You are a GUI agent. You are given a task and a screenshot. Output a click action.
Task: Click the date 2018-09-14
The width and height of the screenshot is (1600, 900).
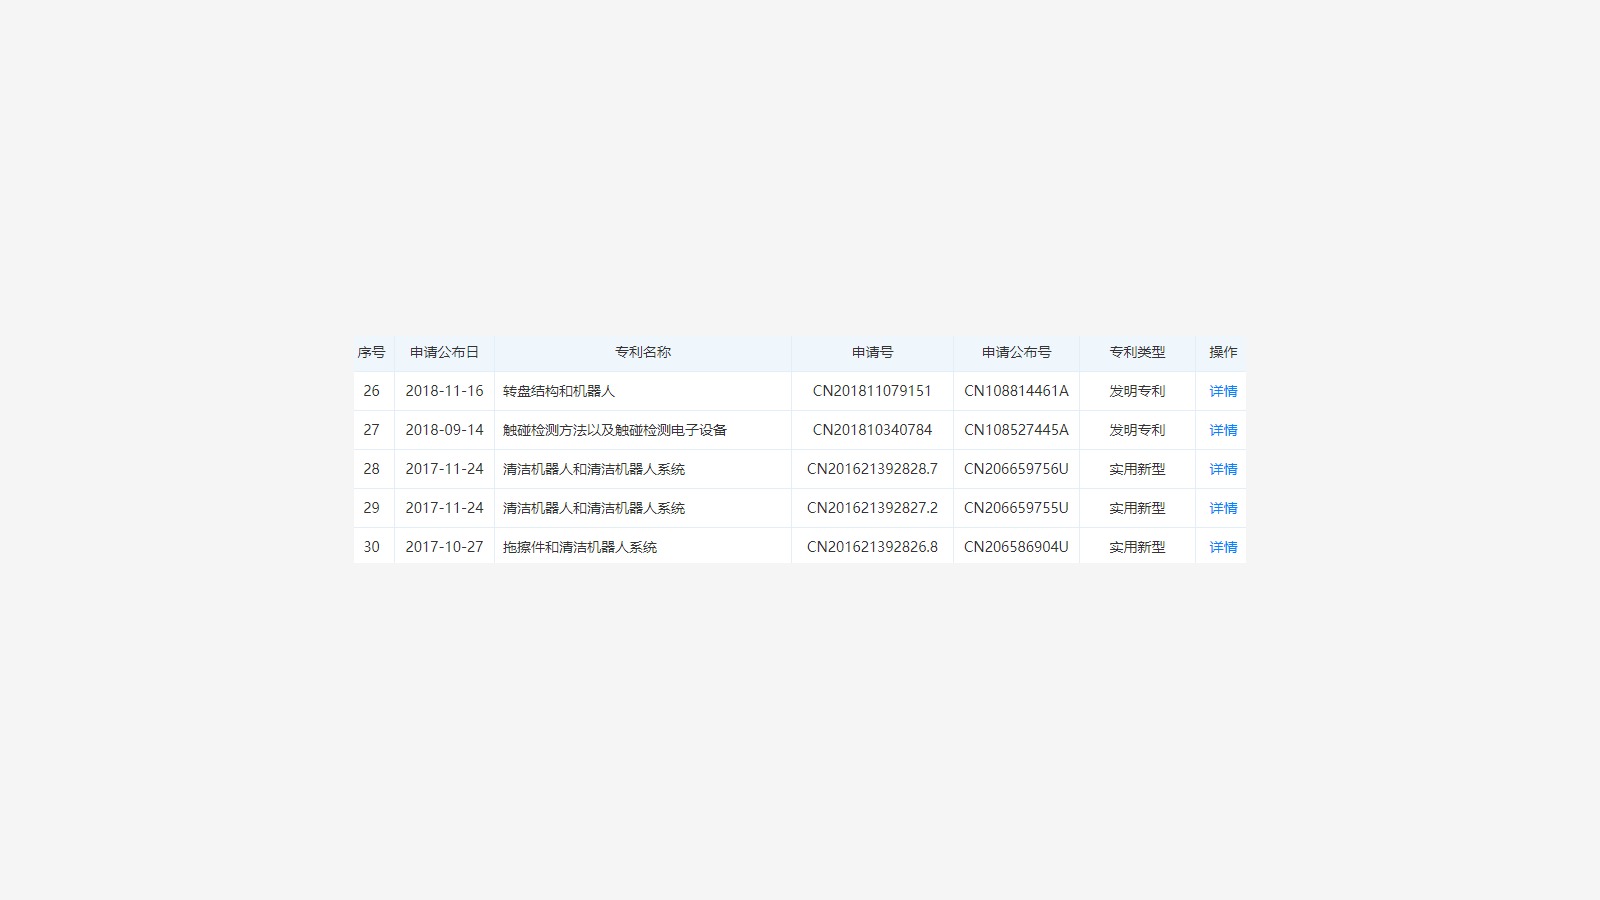(x=444, y=430)
